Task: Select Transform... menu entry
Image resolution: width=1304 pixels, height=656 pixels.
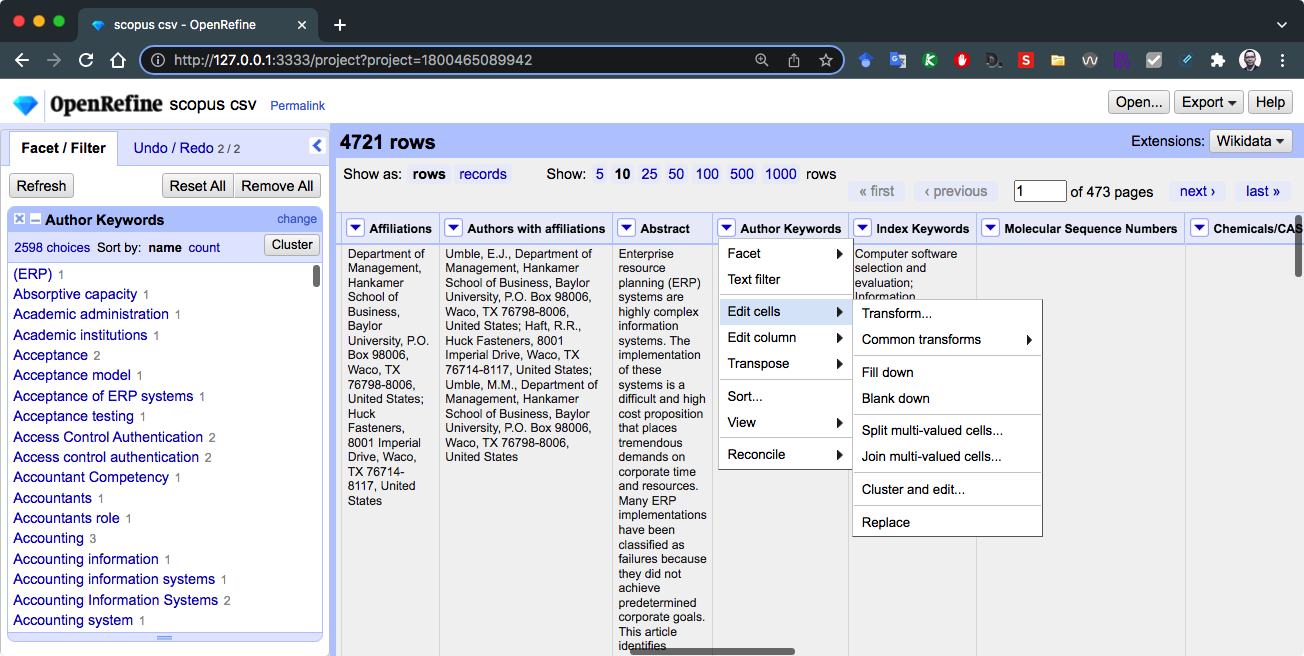Action: [x=947, y=313]
